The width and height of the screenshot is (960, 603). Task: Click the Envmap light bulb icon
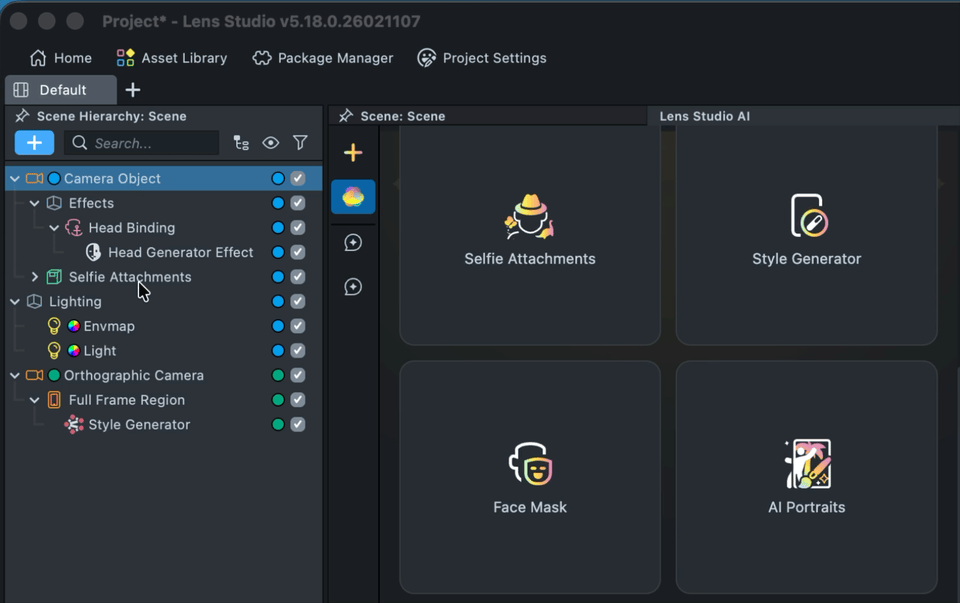[54, 326]
